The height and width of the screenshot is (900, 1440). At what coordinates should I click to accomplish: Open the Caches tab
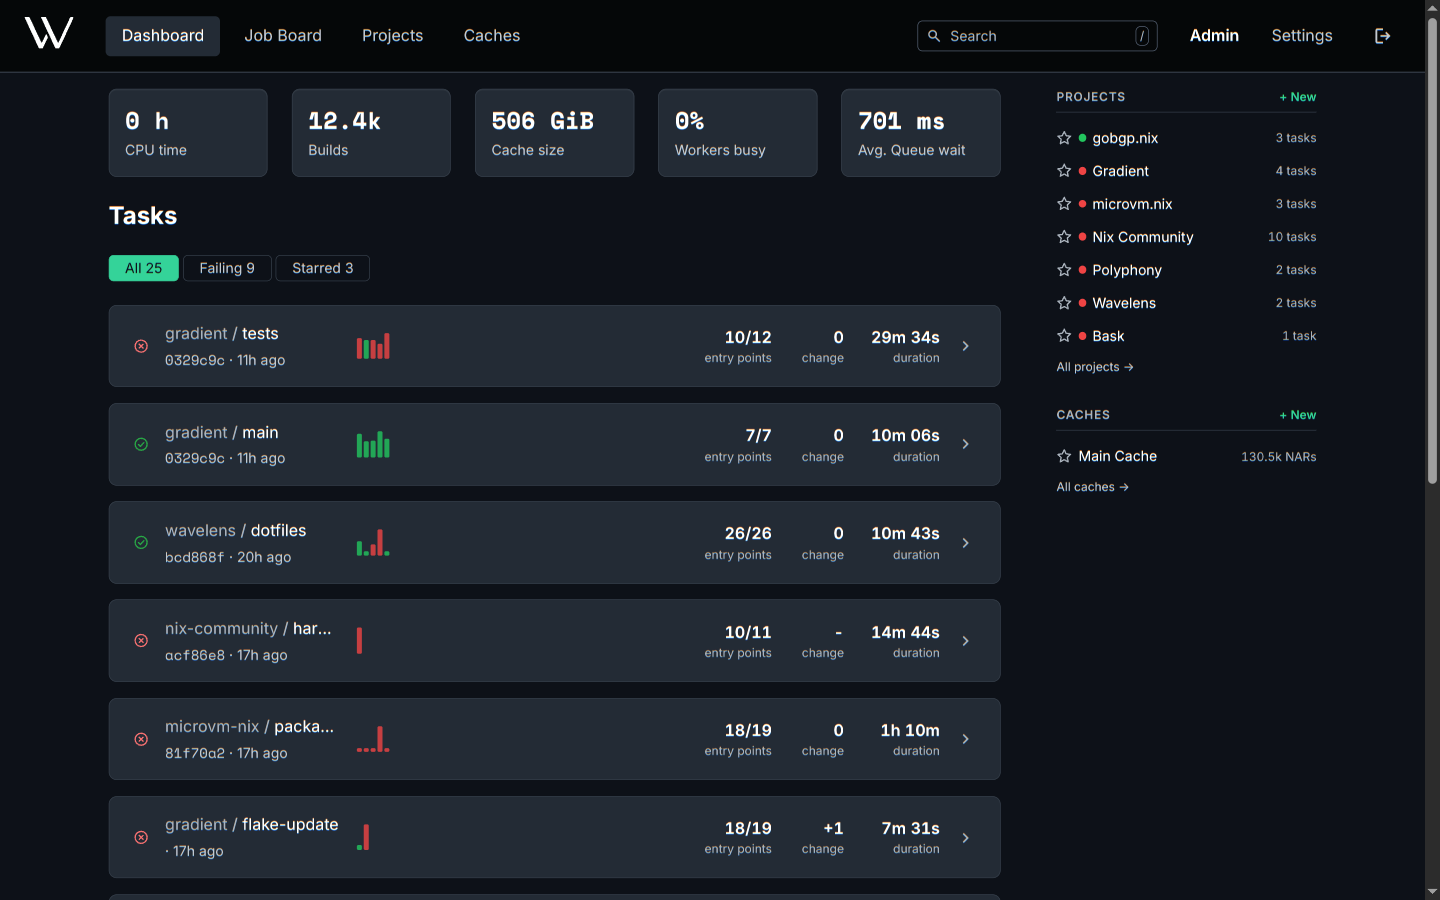pyautogui.click(x=491, y=36)
